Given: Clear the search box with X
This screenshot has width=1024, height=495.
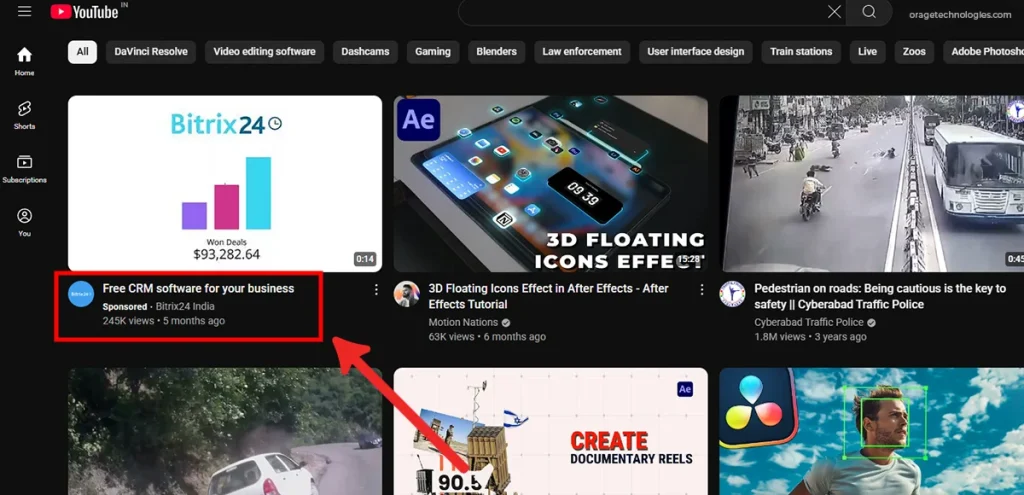Looking at the screenshot, I should pyautogui.click(x=834, y=12).
